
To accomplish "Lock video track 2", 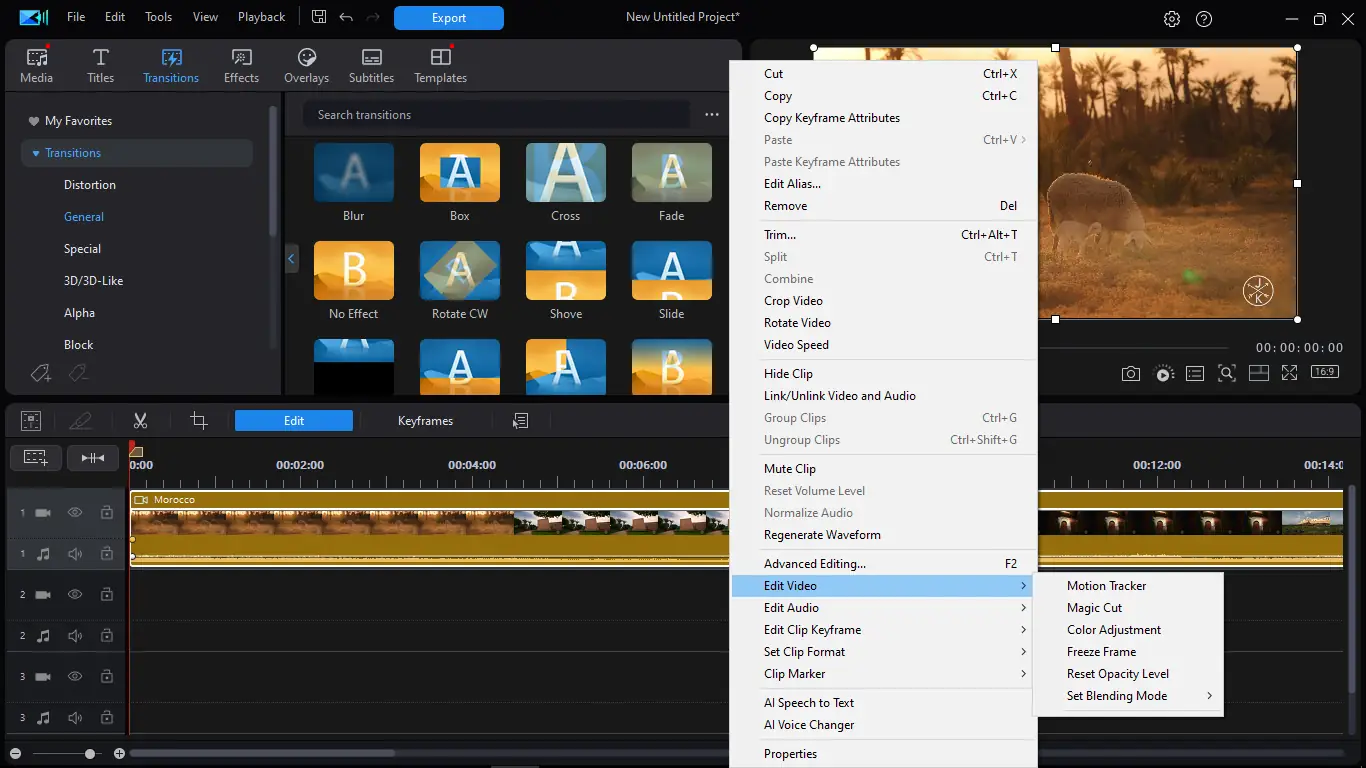I will click(106, 594).
